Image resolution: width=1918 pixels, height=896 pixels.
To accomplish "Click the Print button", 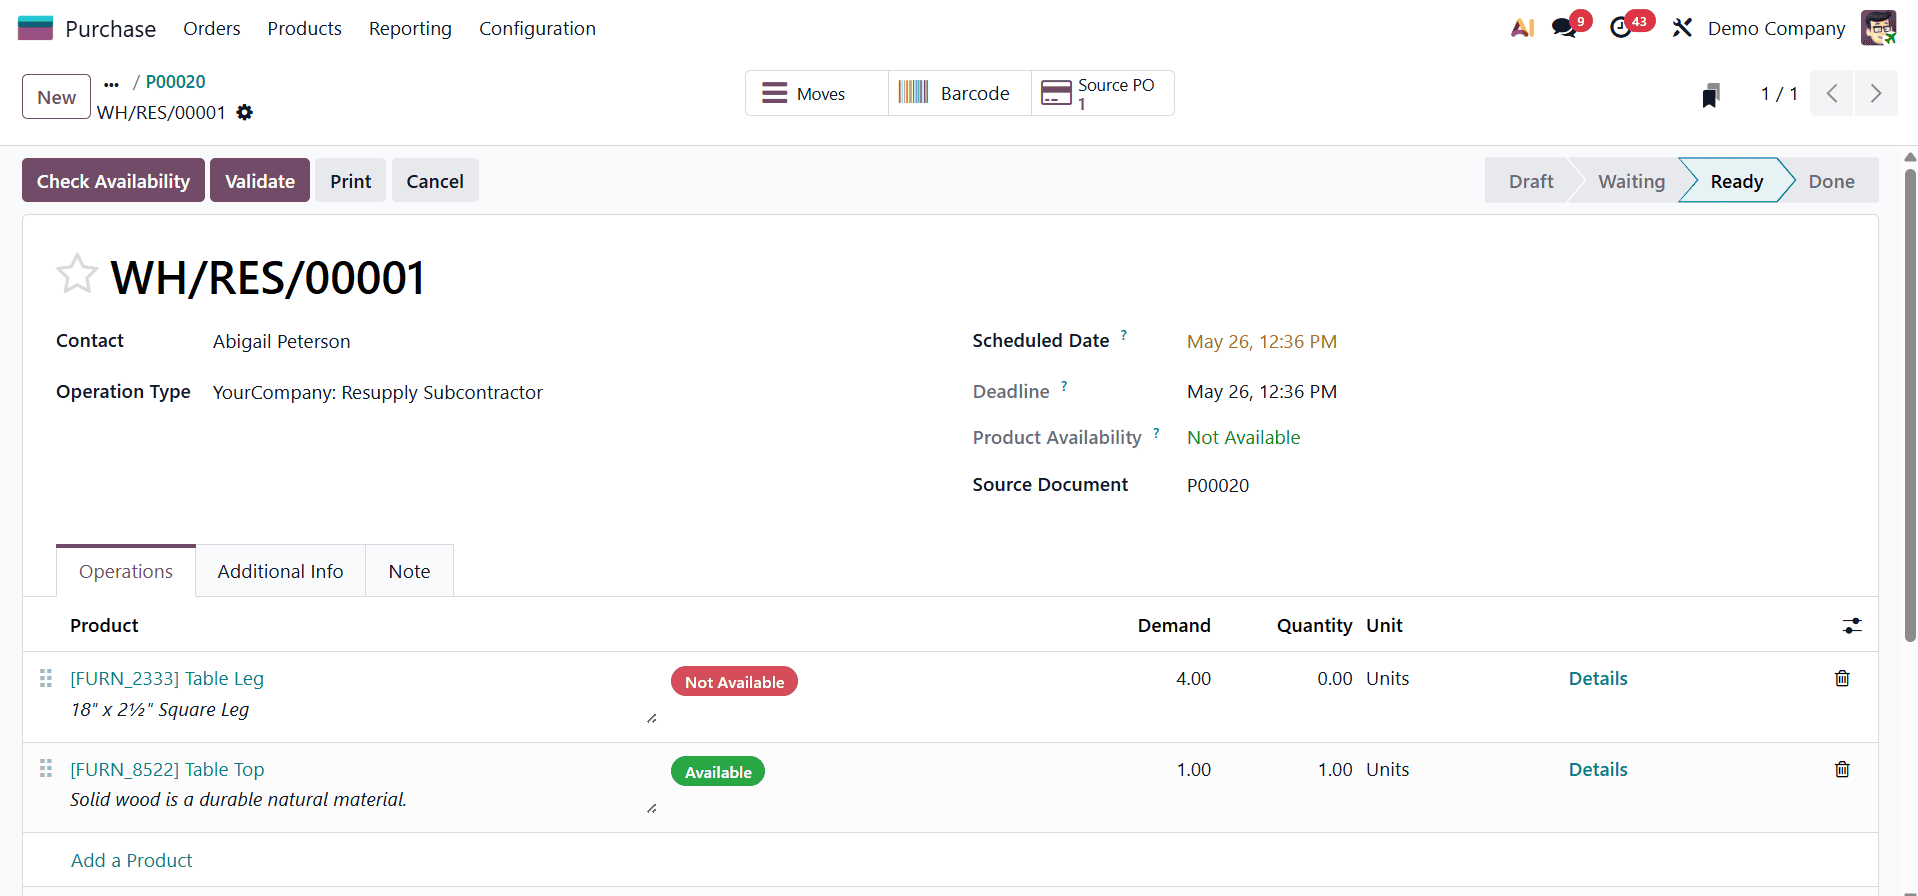I will click(x=350, y=180).
